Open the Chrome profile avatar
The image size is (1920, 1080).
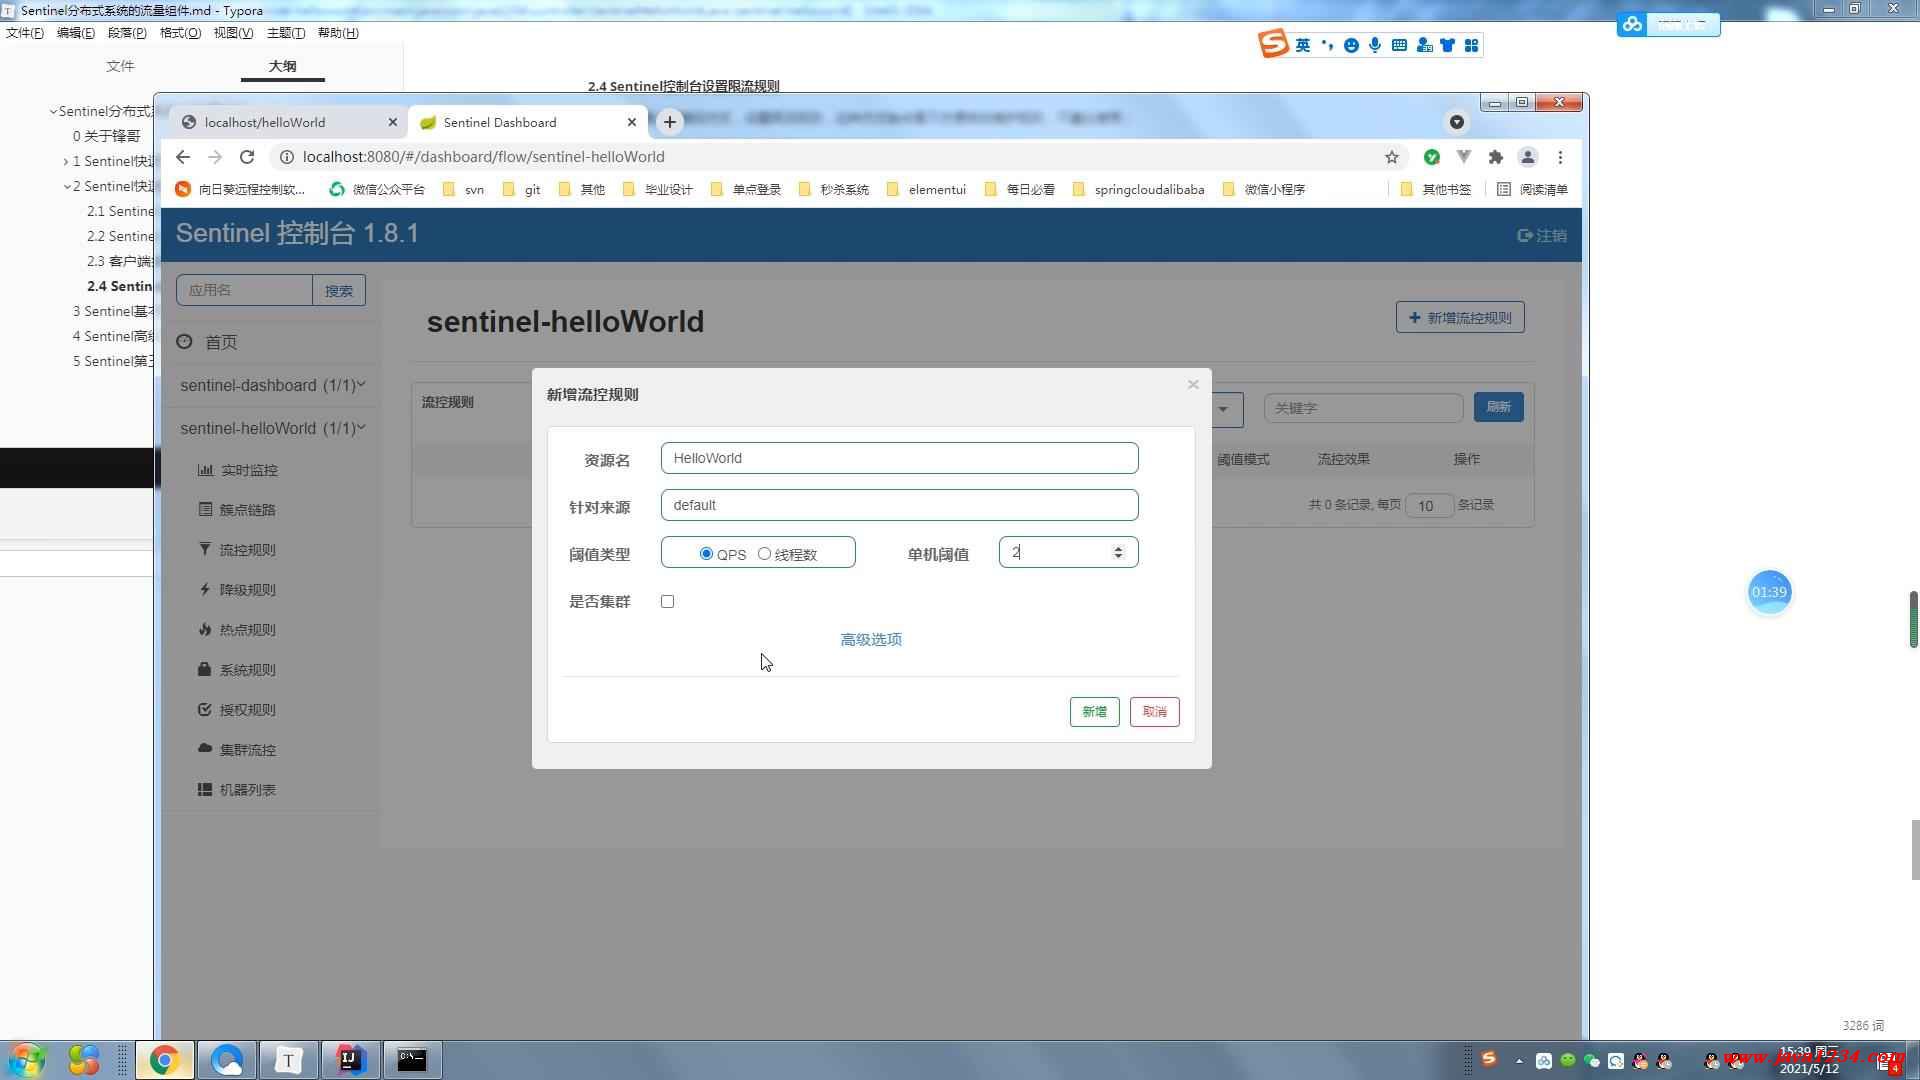tap(1528, 157)
